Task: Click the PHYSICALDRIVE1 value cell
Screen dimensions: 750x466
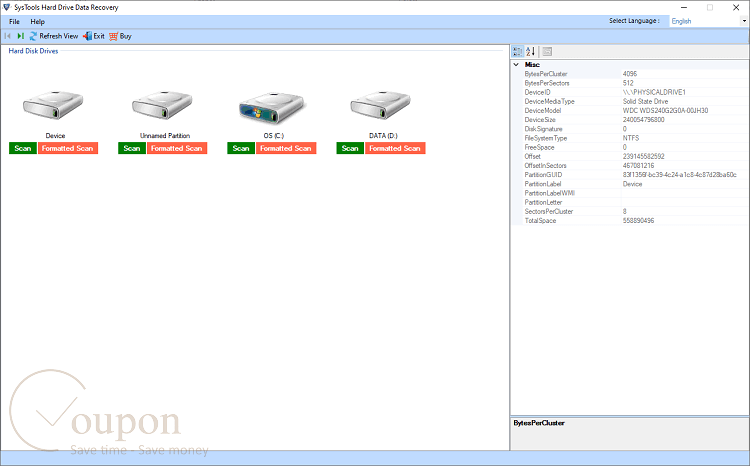Action: click(x=684, y=92)
